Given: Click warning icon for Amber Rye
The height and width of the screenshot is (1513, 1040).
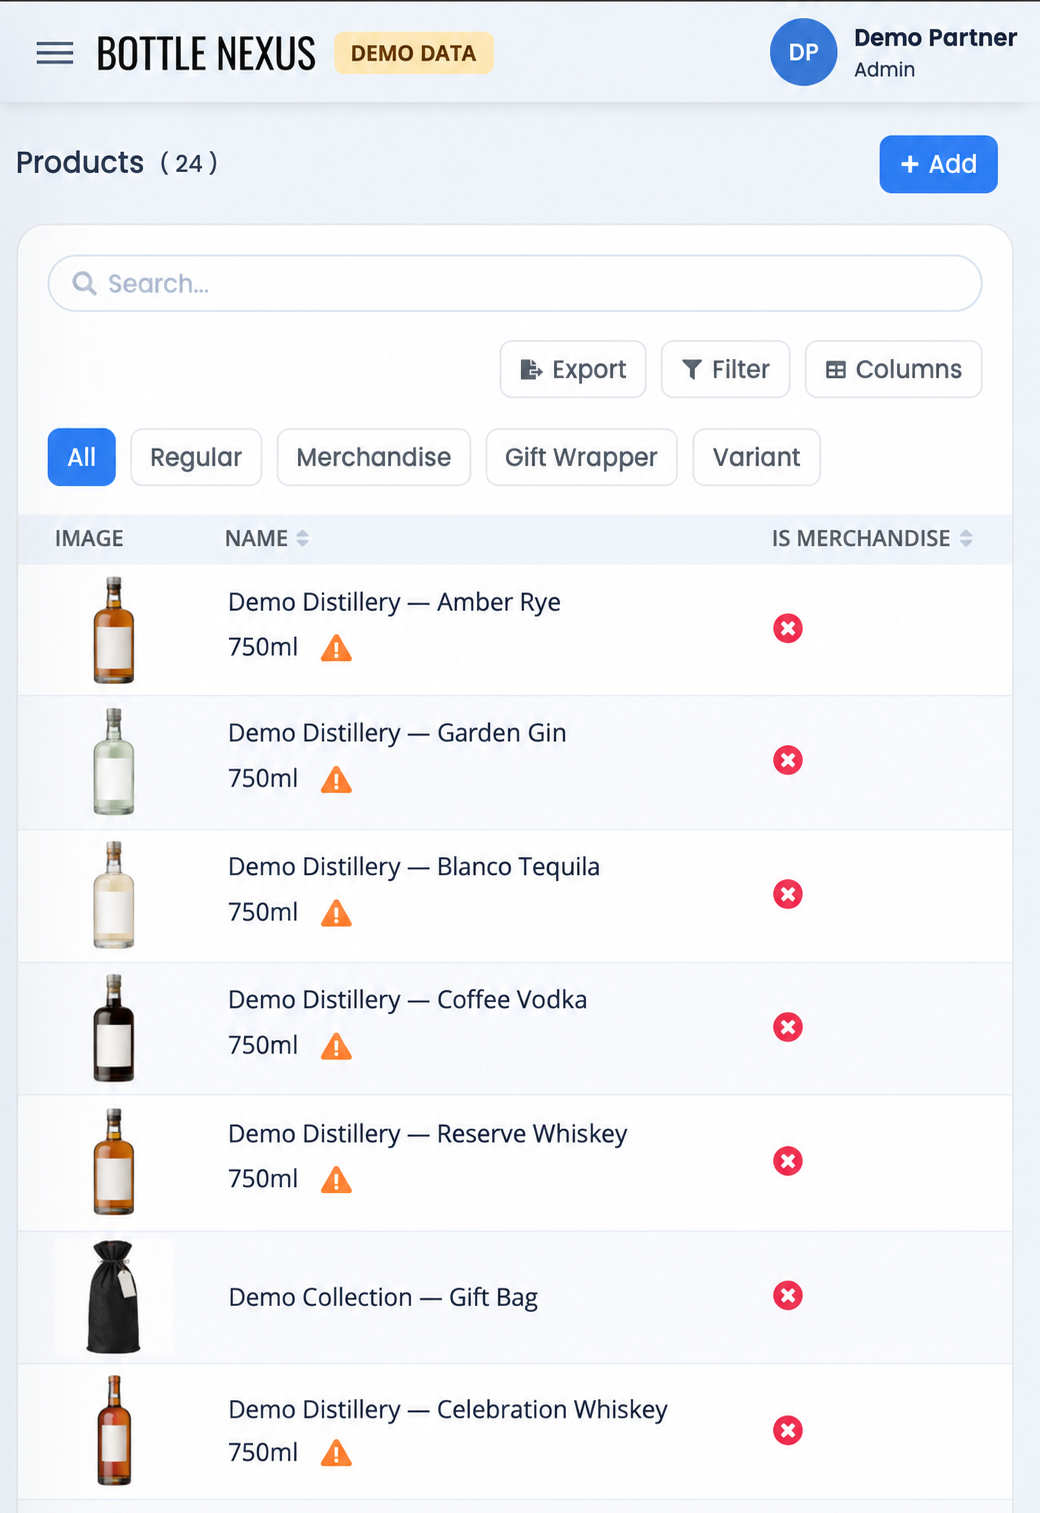Looking at the screenshot, I should point(337,649).
